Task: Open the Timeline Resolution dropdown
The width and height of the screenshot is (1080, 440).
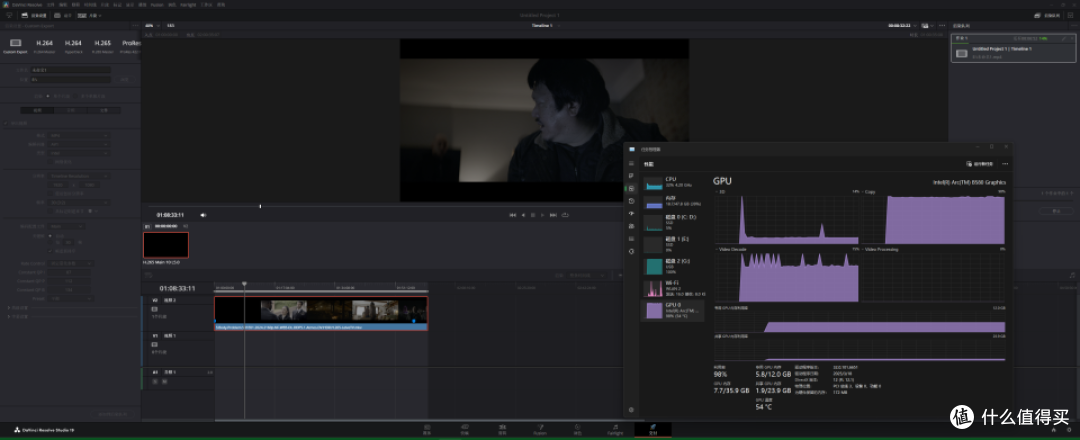Action: (x=78, y=176)
